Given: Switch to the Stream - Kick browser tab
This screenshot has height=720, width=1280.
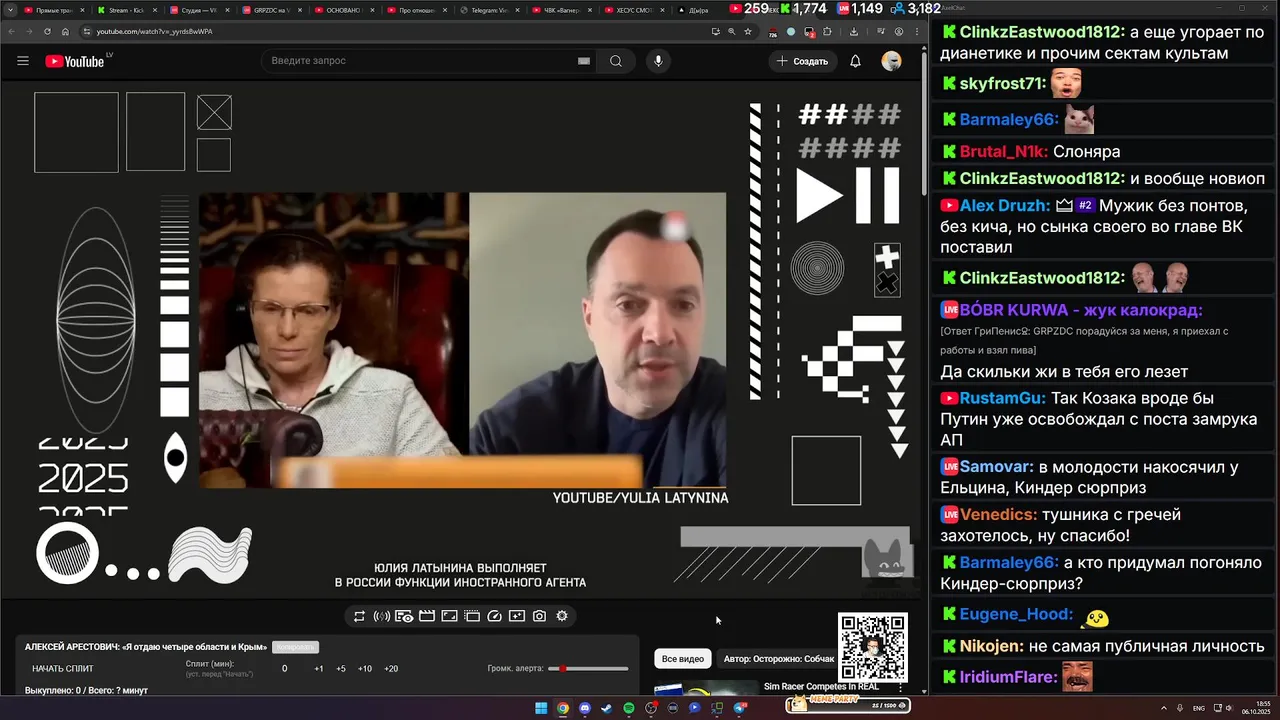Looking at the screenshot, I should (x=127, y=10).
